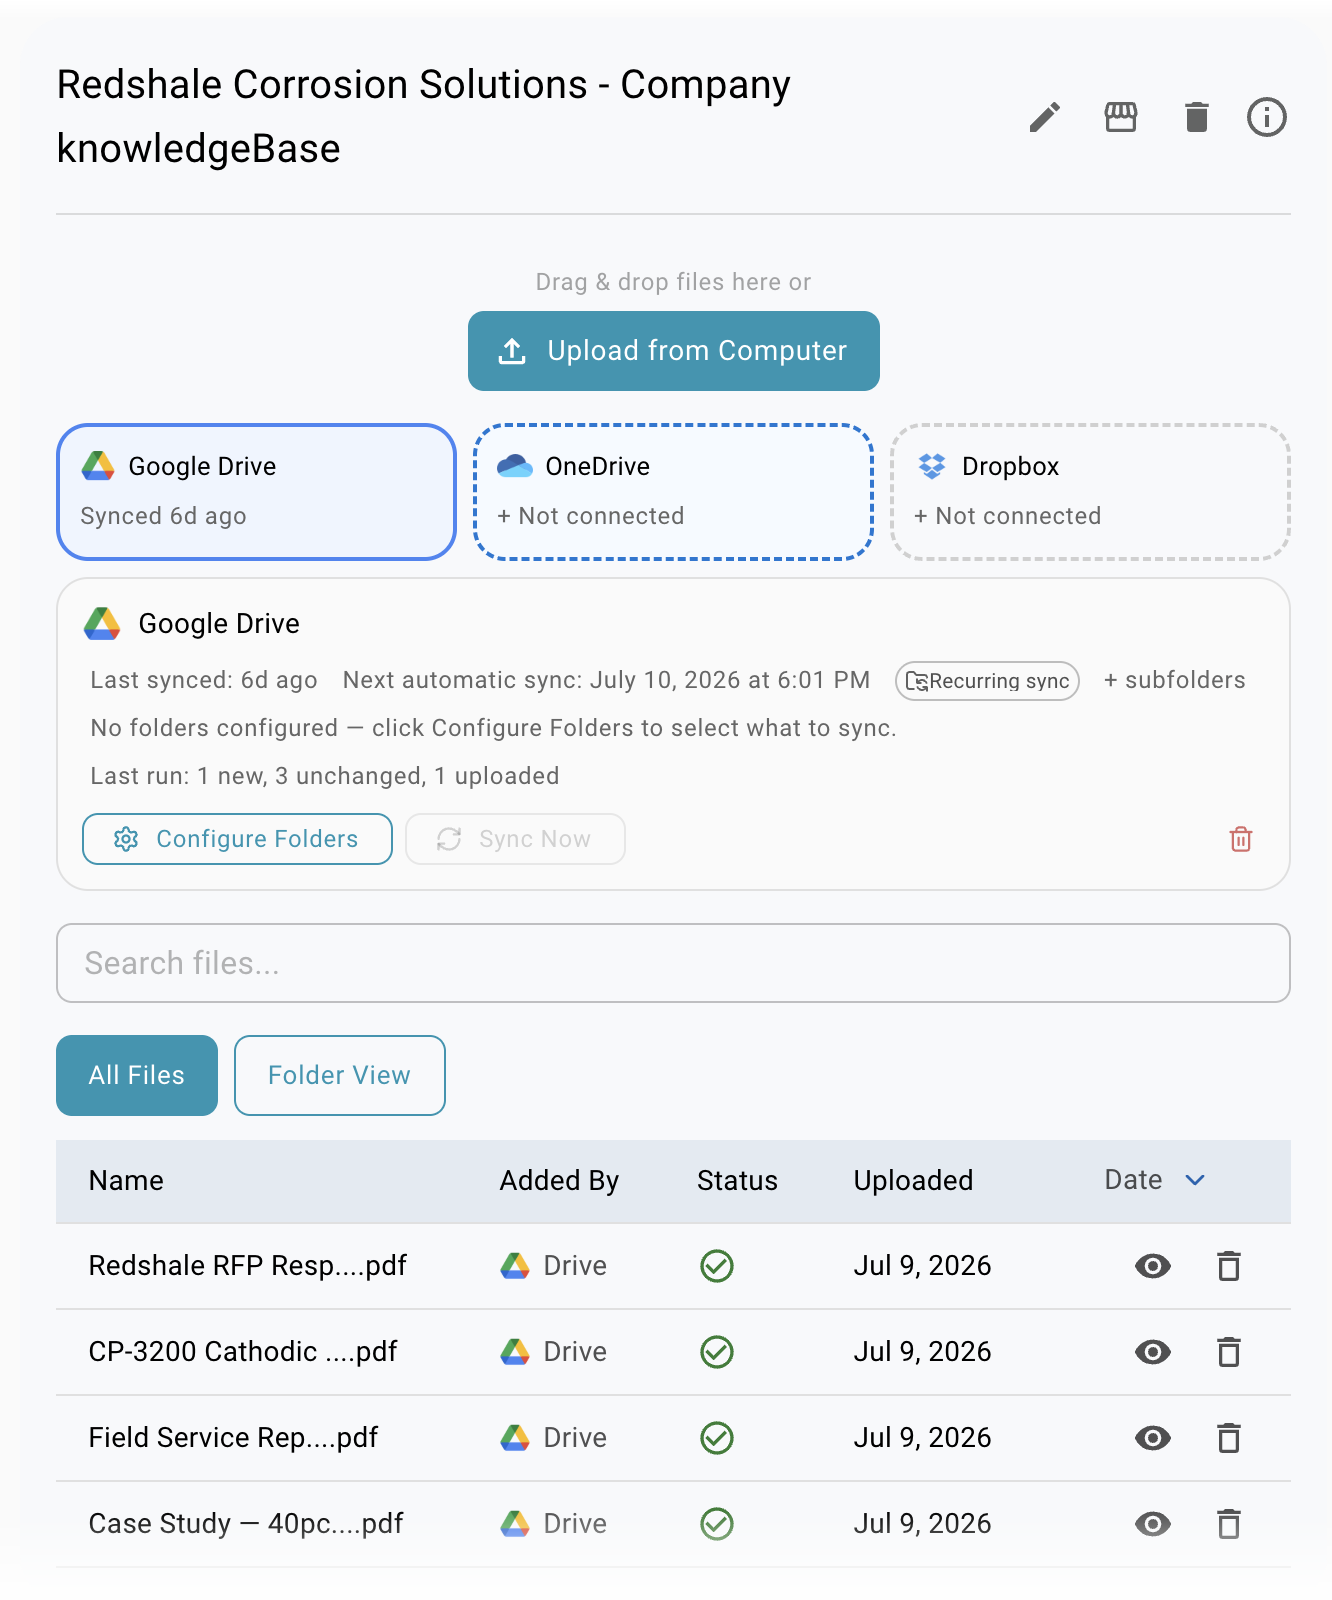The height and width of the screenshot is (1600, 1332).
Task: Click the Added By column header
Action: [559, 1181]
